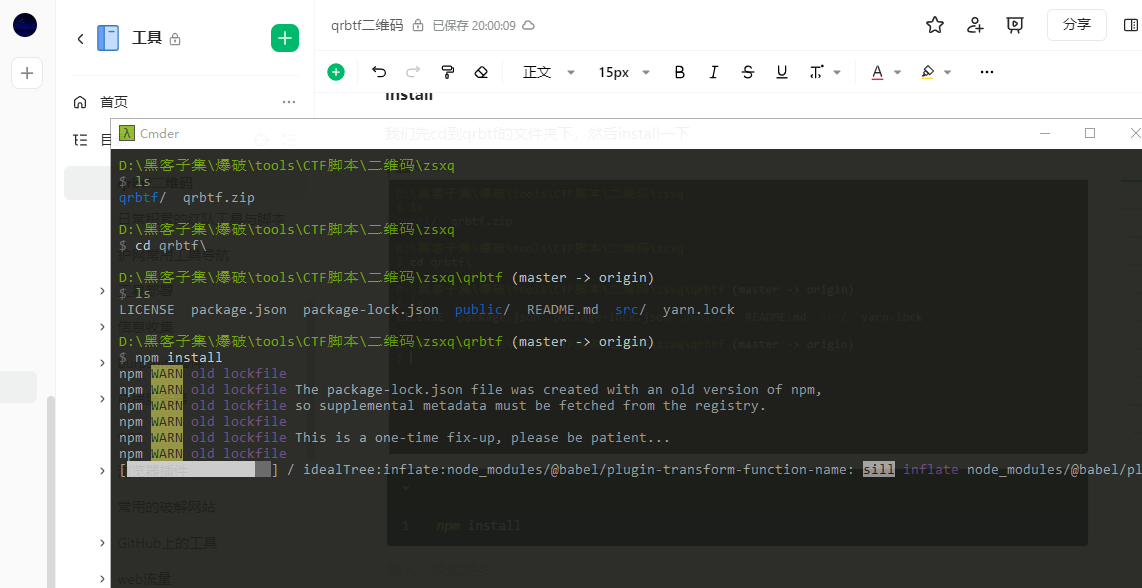The height and width of the screenshot is (588, 1142).
Task: Create new item with green plus button
Action: pyautogui.click(x=285, y=38)
